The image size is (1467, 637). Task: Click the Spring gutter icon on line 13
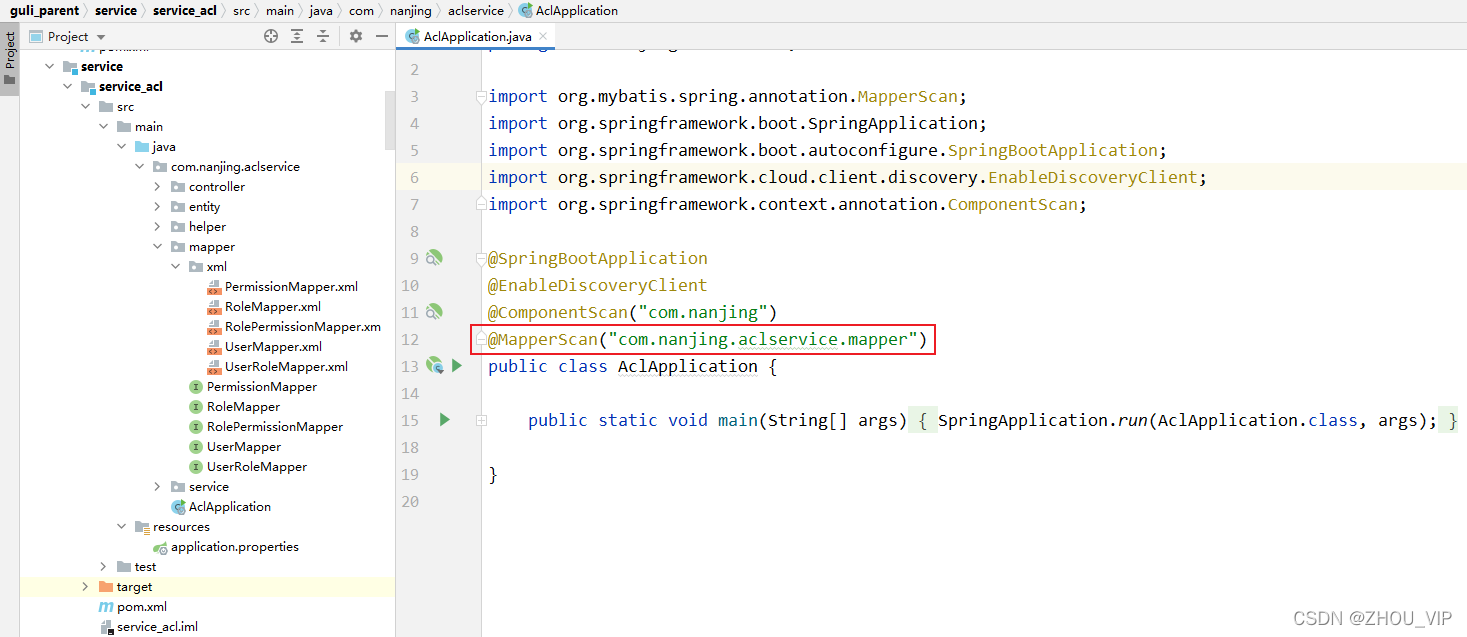click(434, 366)
